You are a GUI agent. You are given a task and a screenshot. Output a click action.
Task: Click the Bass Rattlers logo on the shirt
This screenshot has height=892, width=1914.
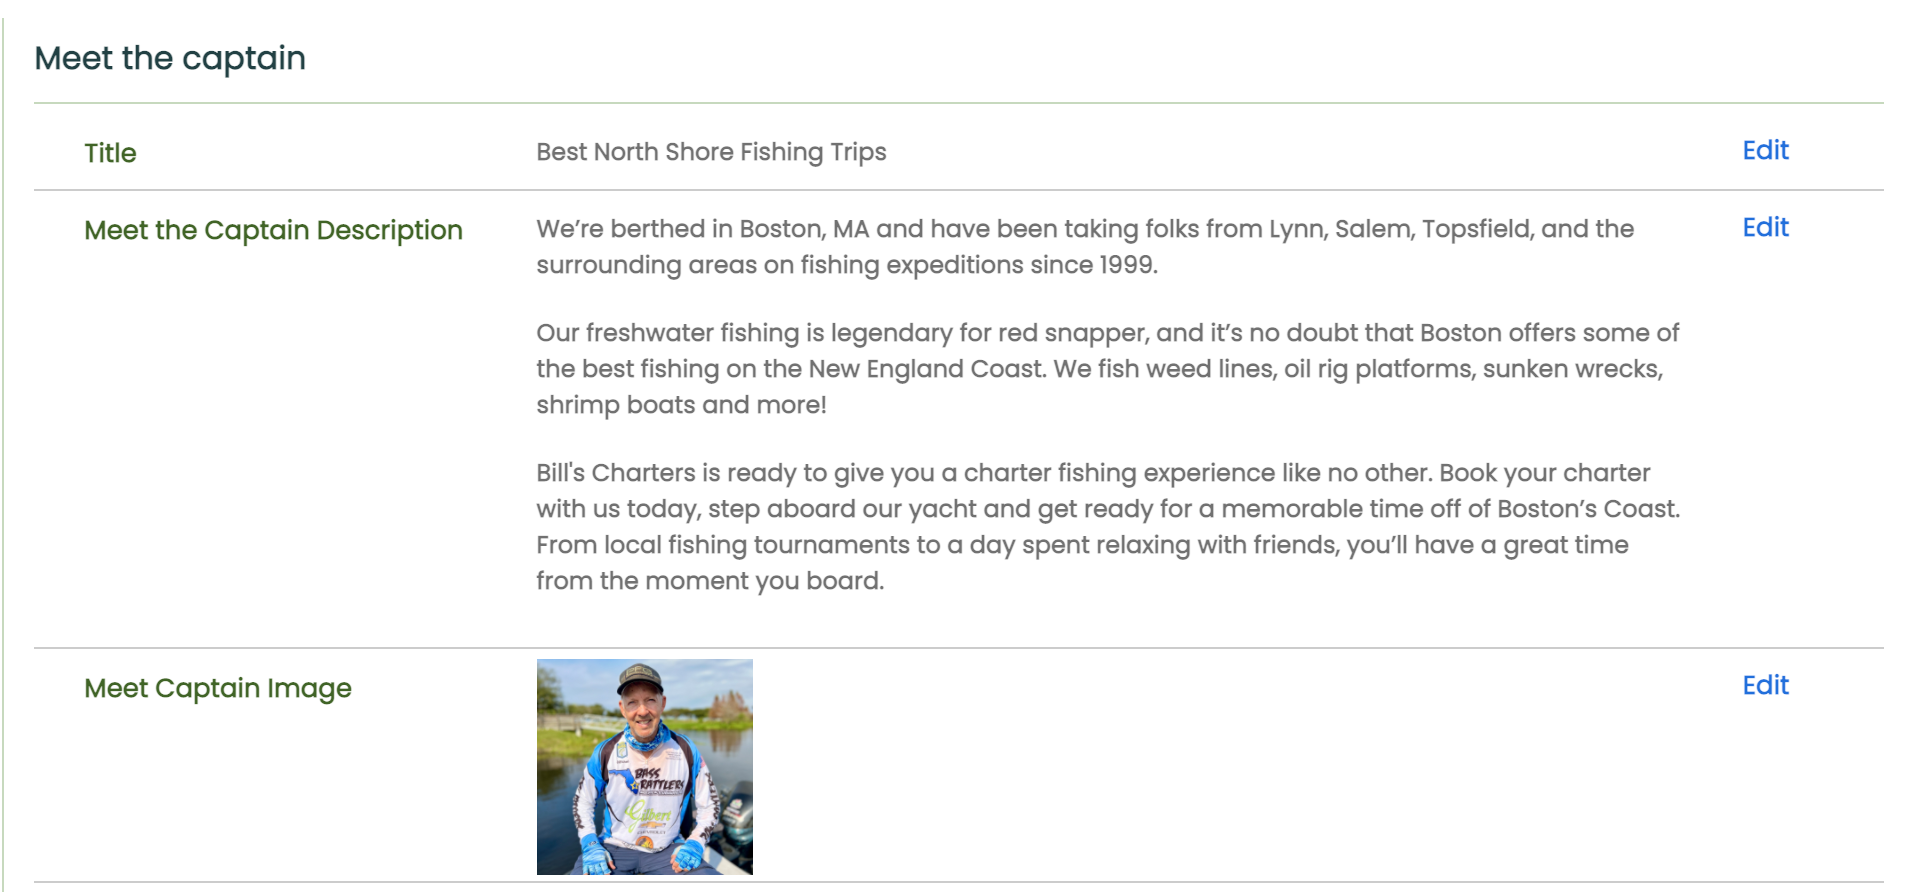[x=658, y=779]
